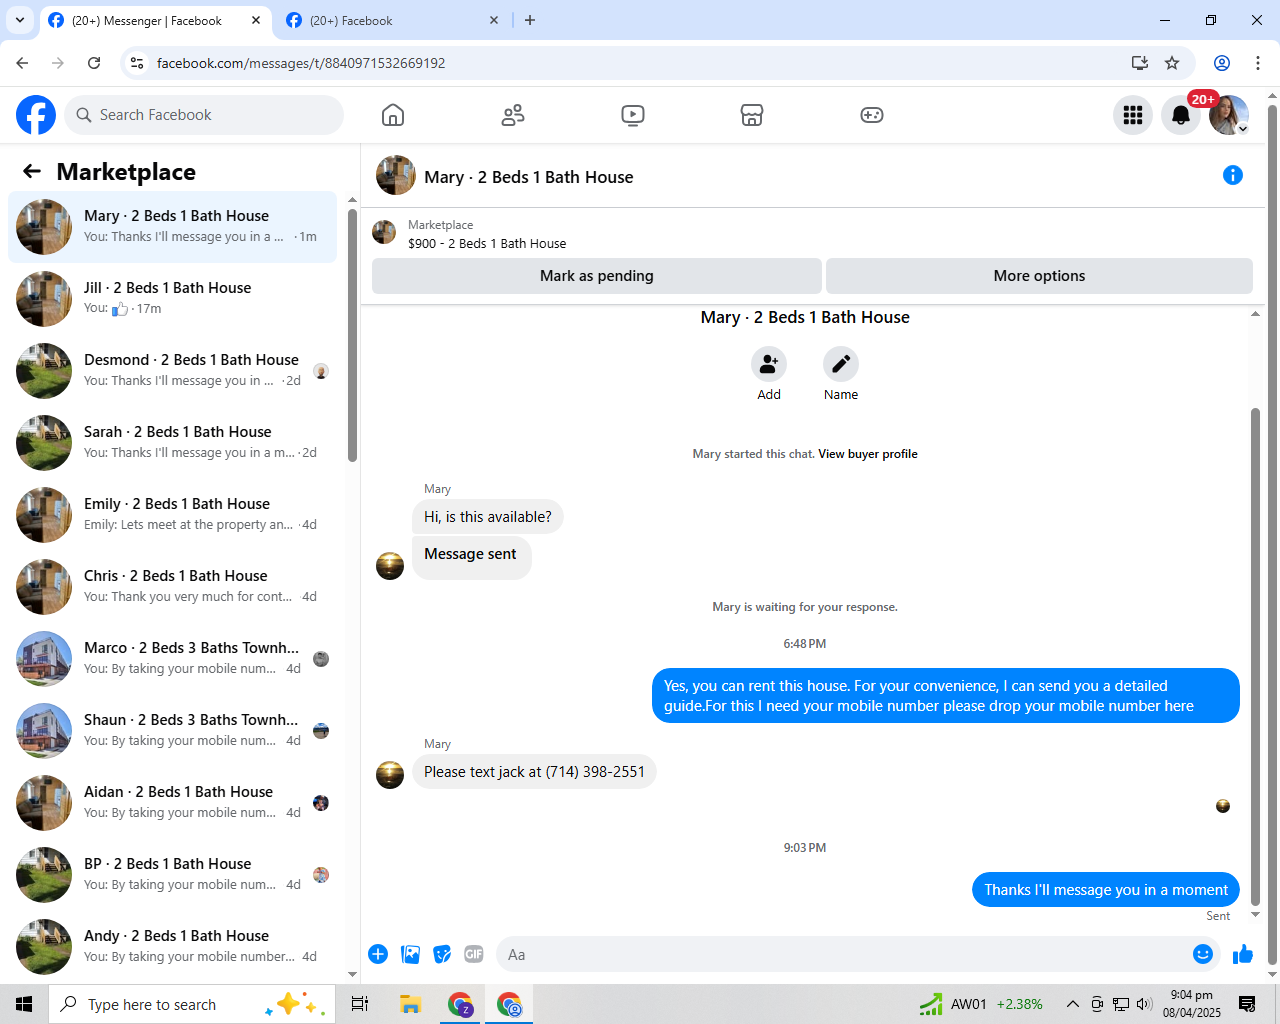Screen dimensions: 1280x1024
Task: Open the Friends icon in top nav
Action: coord(513,115)
